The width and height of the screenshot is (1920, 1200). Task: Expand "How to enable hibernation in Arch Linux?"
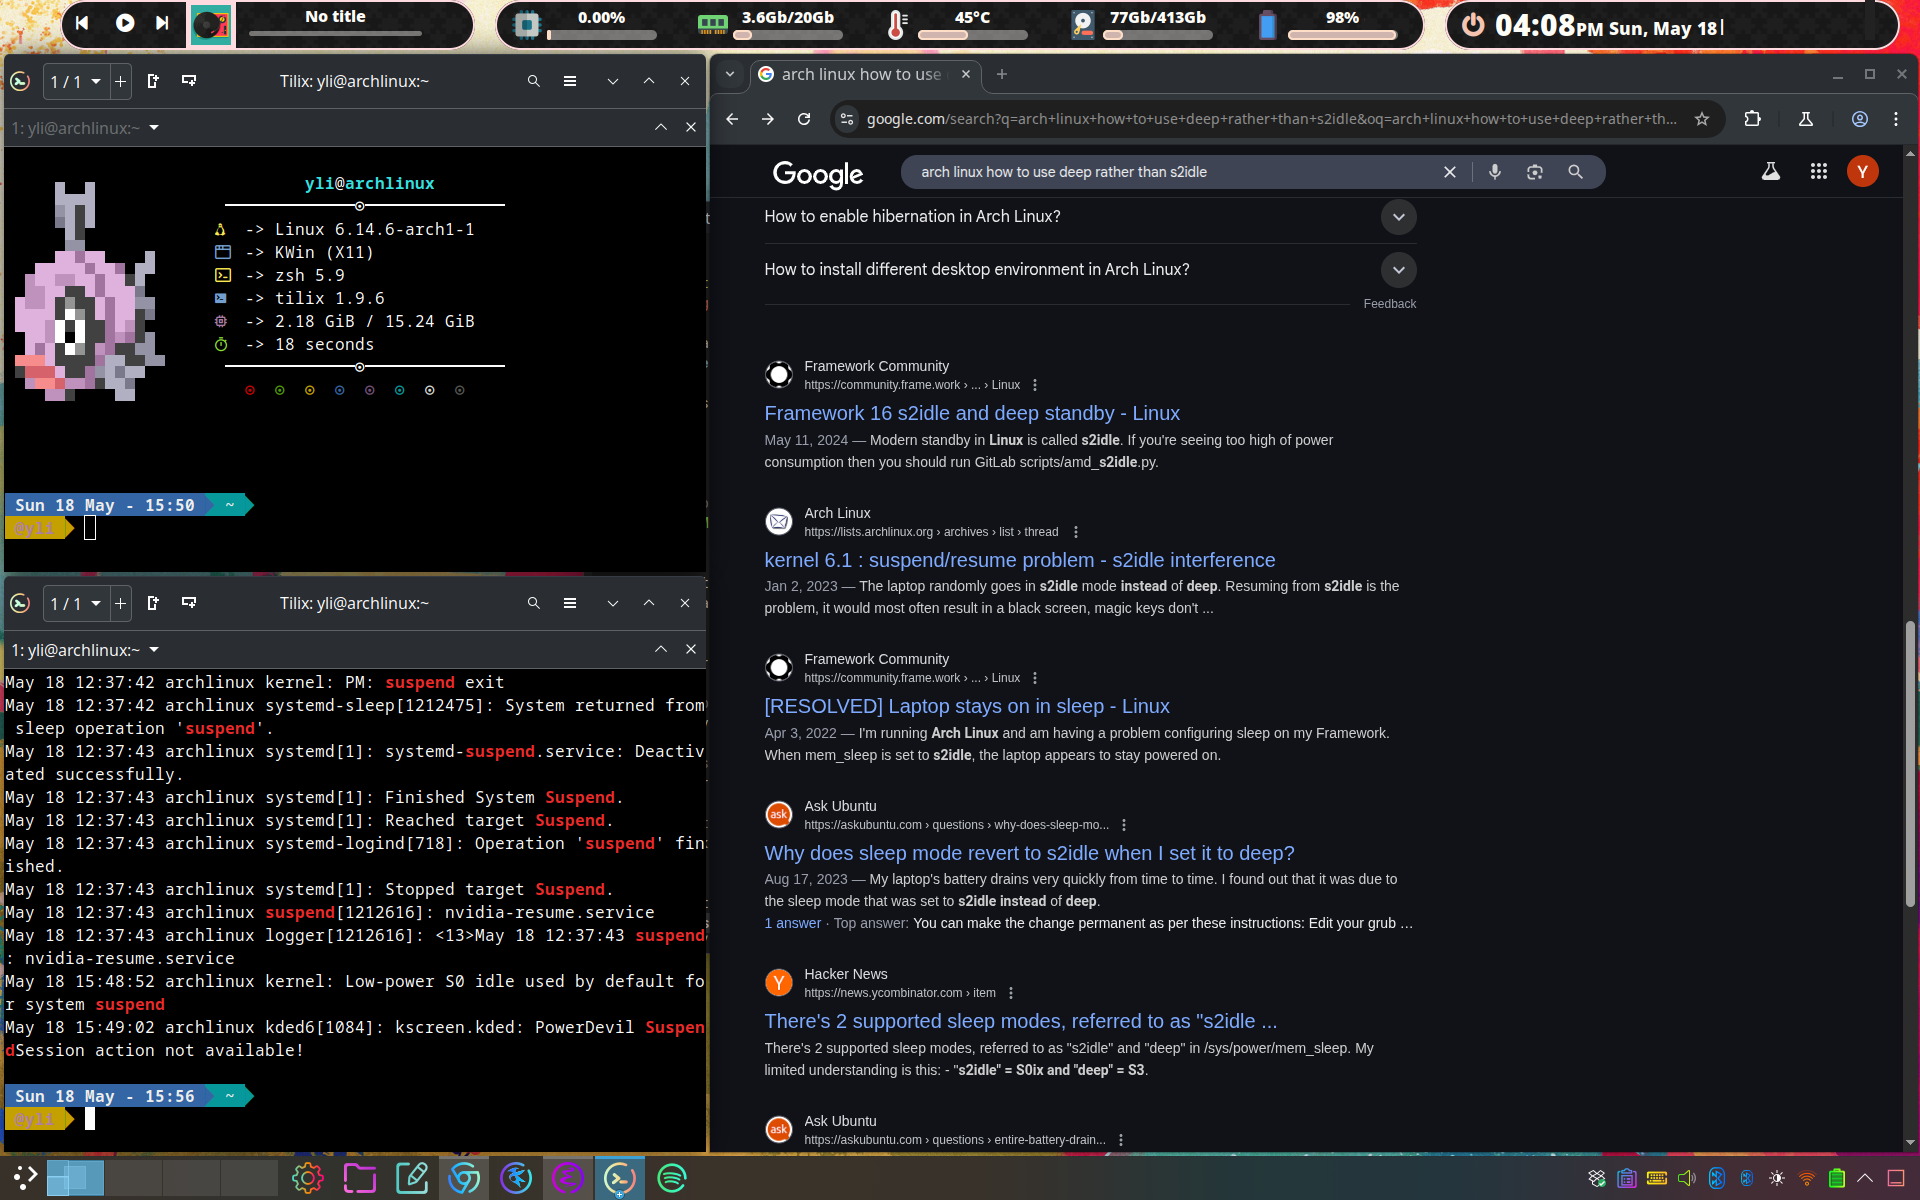[1398, 217]
